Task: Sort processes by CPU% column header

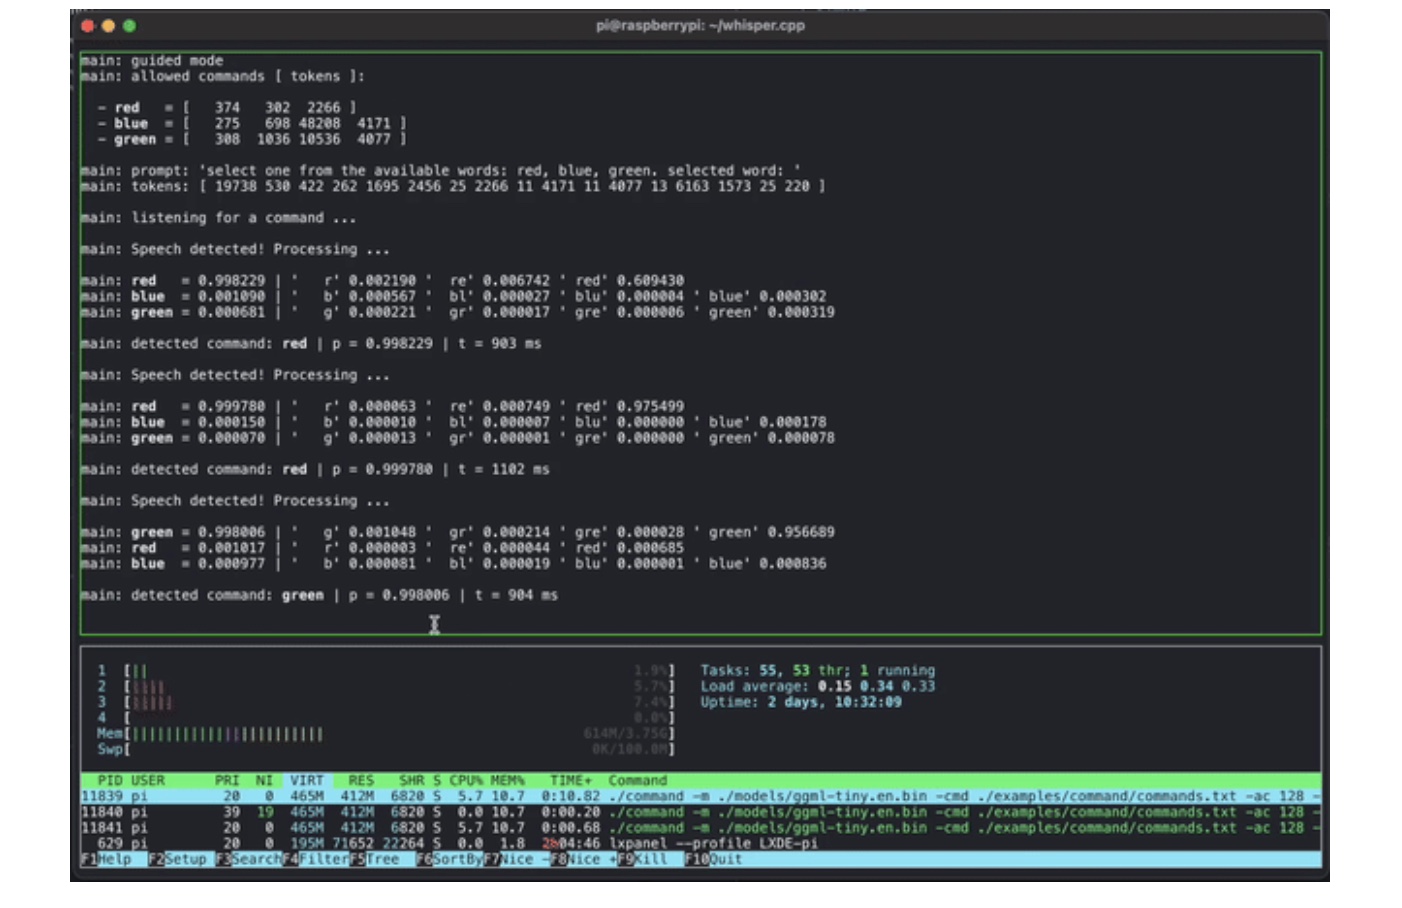Action: coord(466,780)
